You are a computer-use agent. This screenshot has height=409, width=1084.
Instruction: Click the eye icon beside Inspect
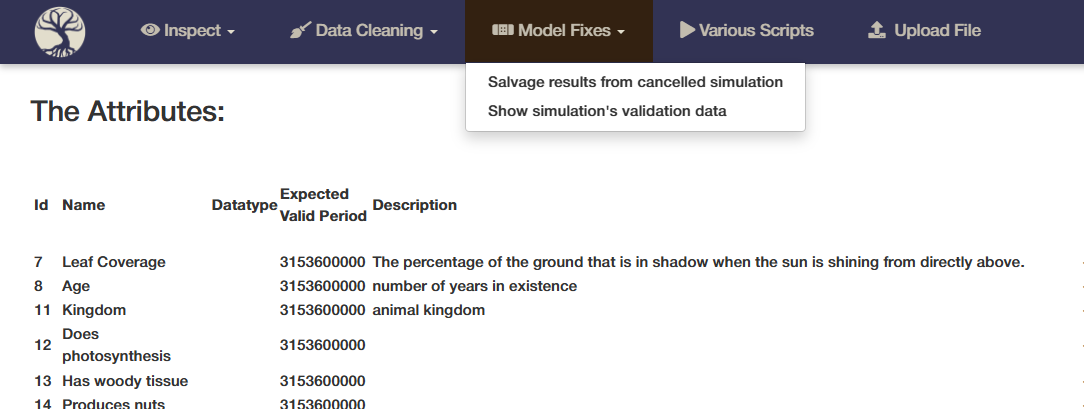coord(150,30)
